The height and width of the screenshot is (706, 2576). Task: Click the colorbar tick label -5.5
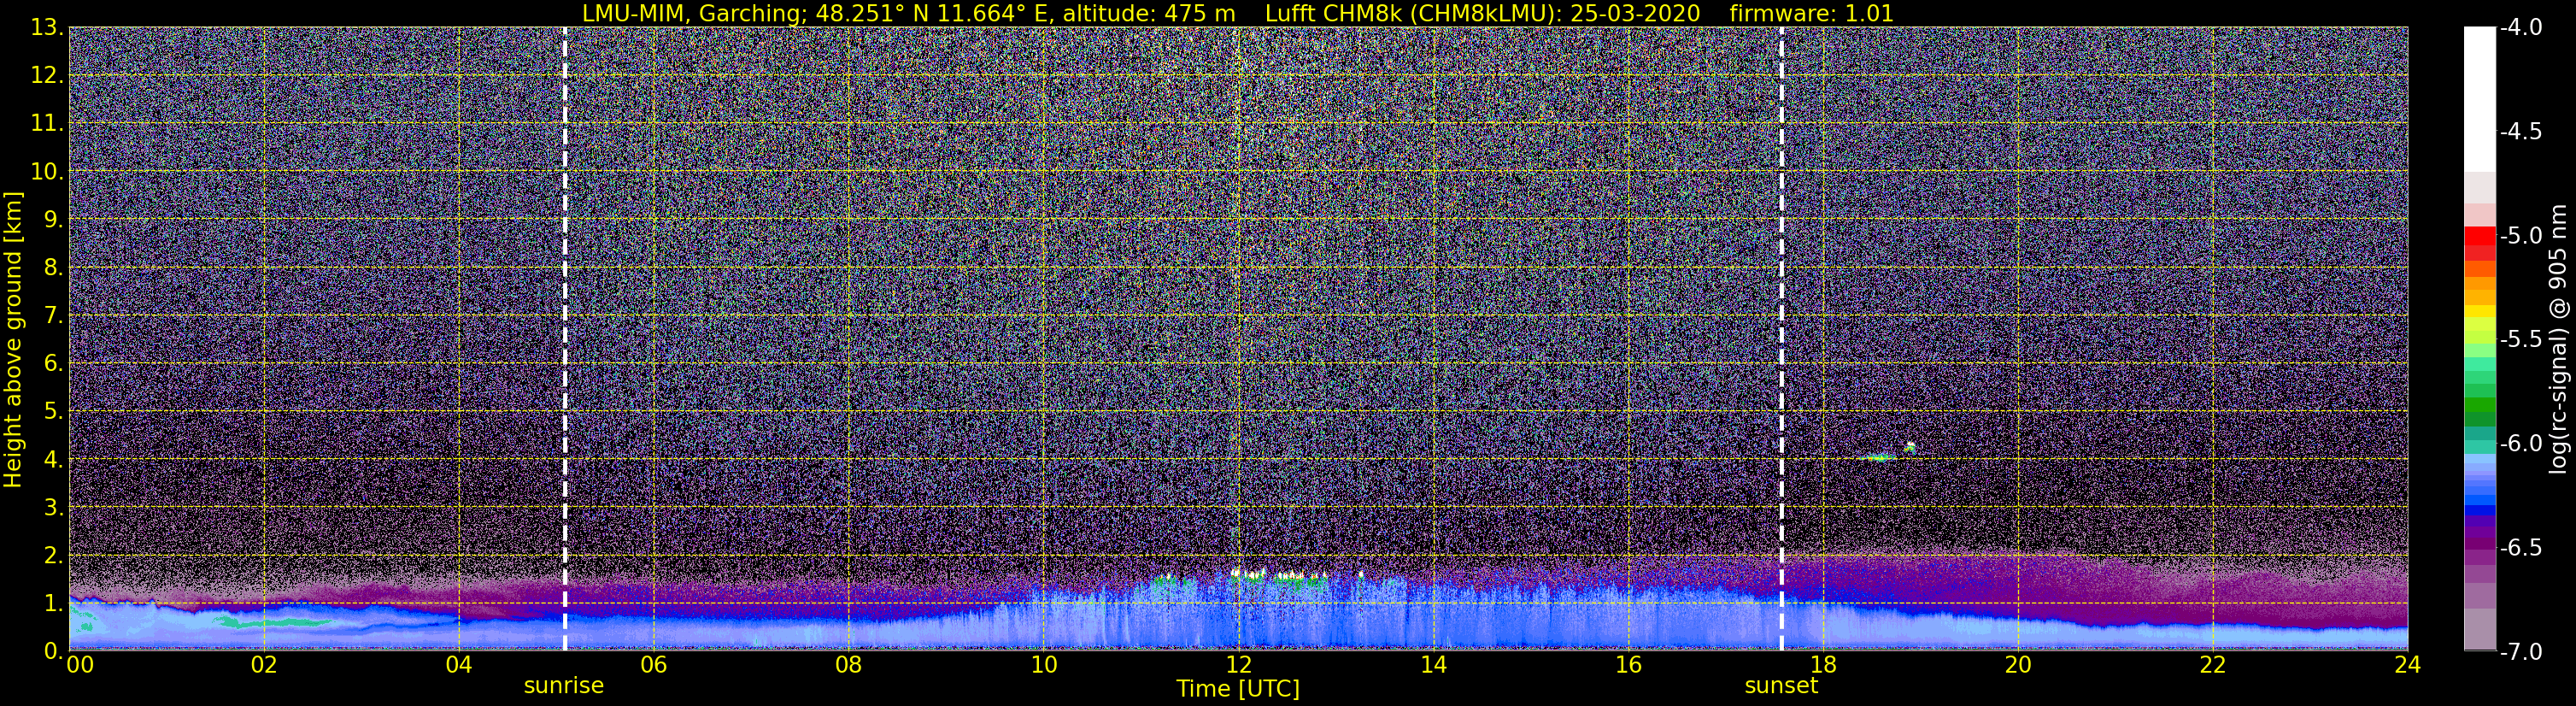click(2521, 340)
